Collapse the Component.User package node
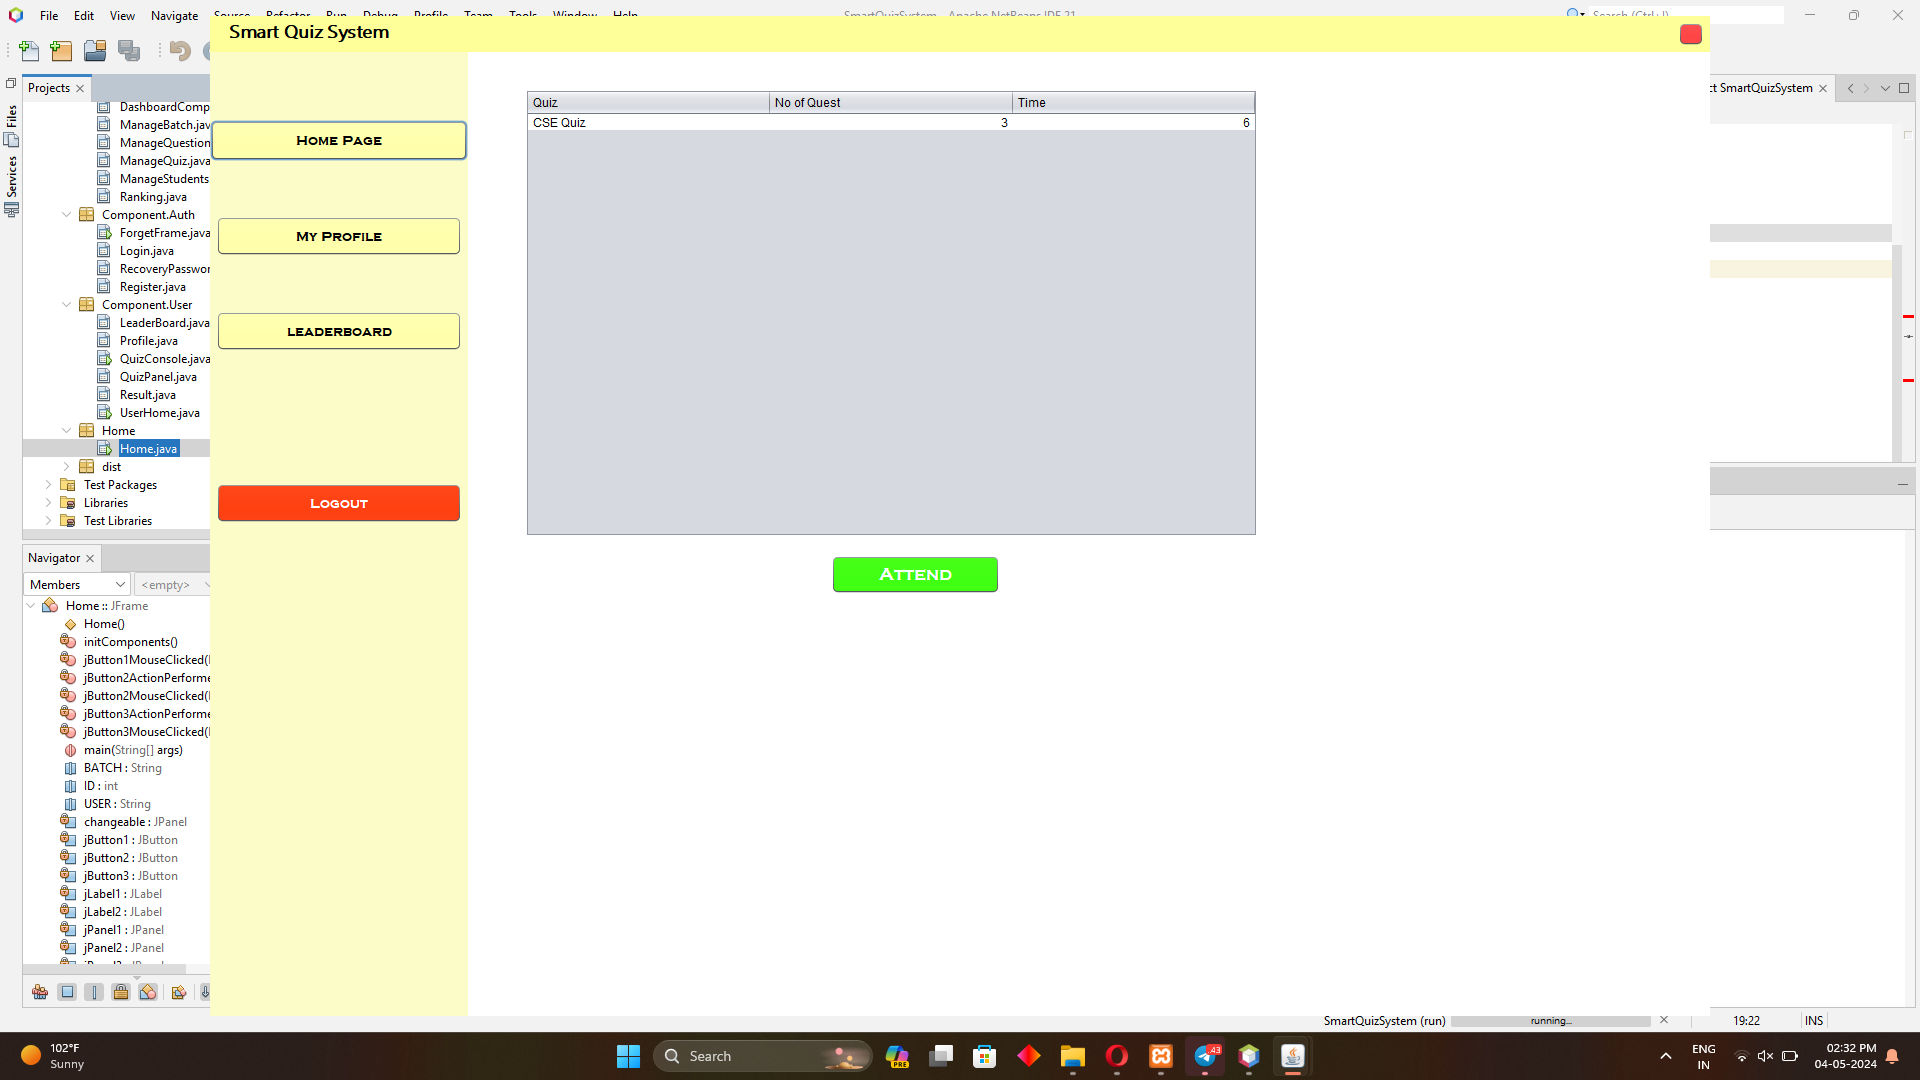The width and height of the screenshot is (1920, 1080). (x=67, y=305)
